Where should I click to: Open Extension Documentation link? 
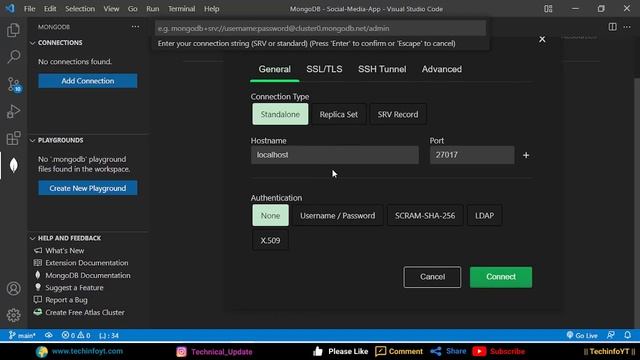point(87,263)
